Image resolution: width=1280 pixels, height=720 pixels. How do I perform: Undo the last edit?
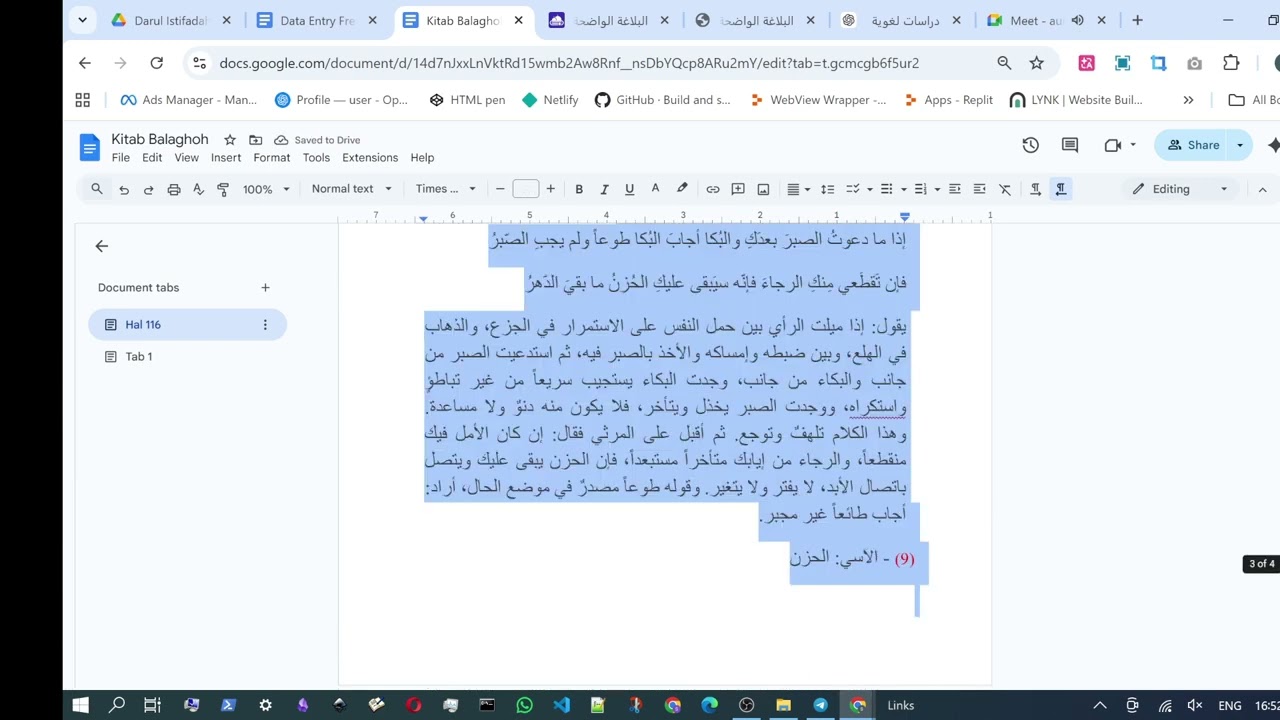point(123,189)
